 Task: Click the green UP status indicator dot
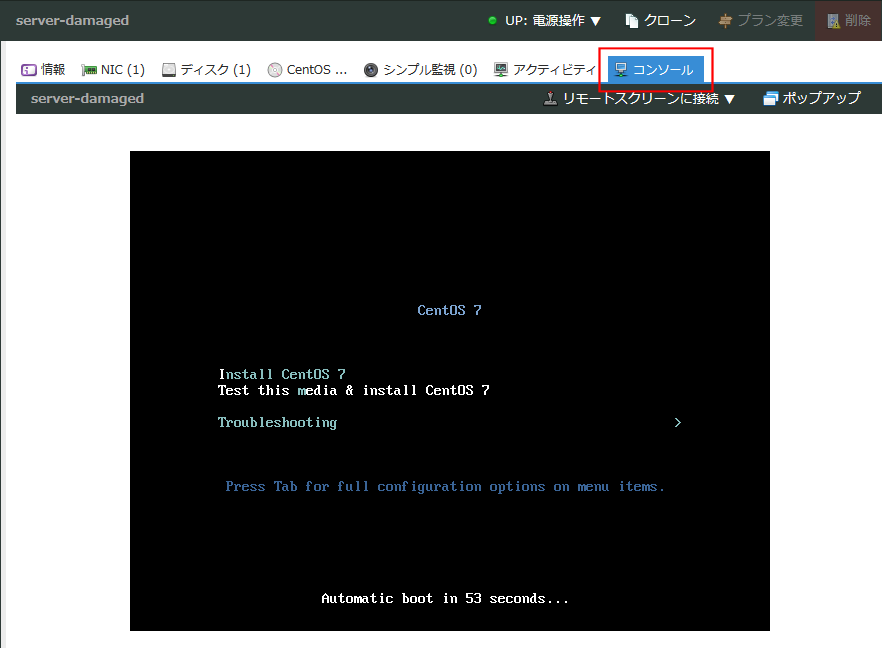click(x=492, y=21)
